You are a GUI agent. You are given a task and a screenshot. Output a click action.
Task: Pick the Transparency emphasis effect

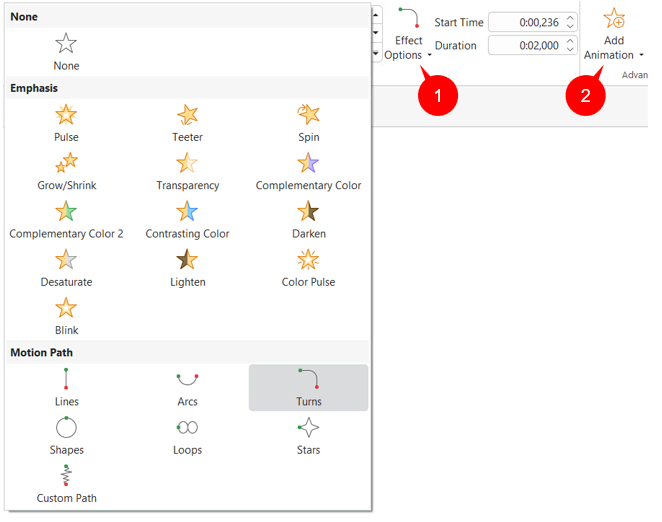(x=187, y=164)
